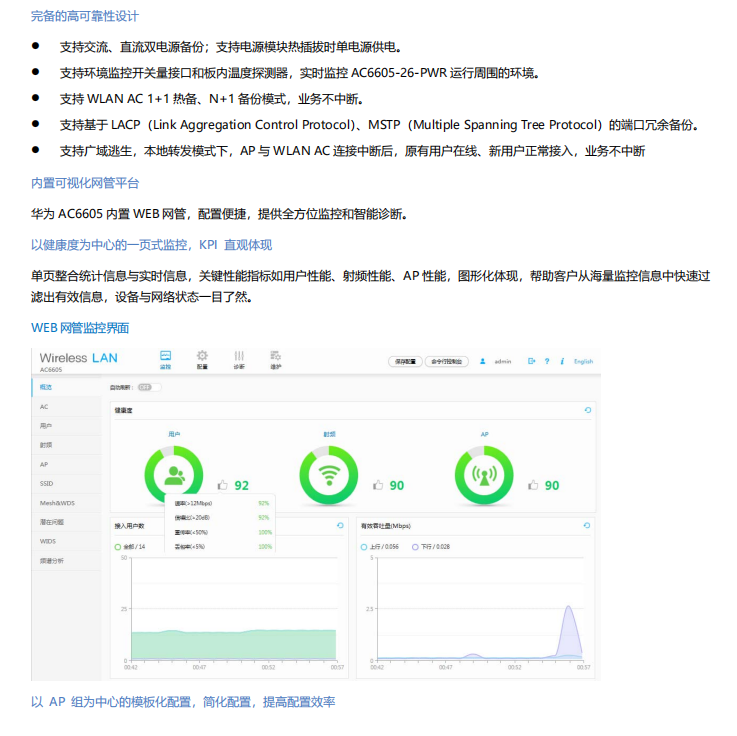Click the 速率(>12Mbps) tooltip row
The height and width of the screenshot is (736, 737).
click(x=221, y=503)
